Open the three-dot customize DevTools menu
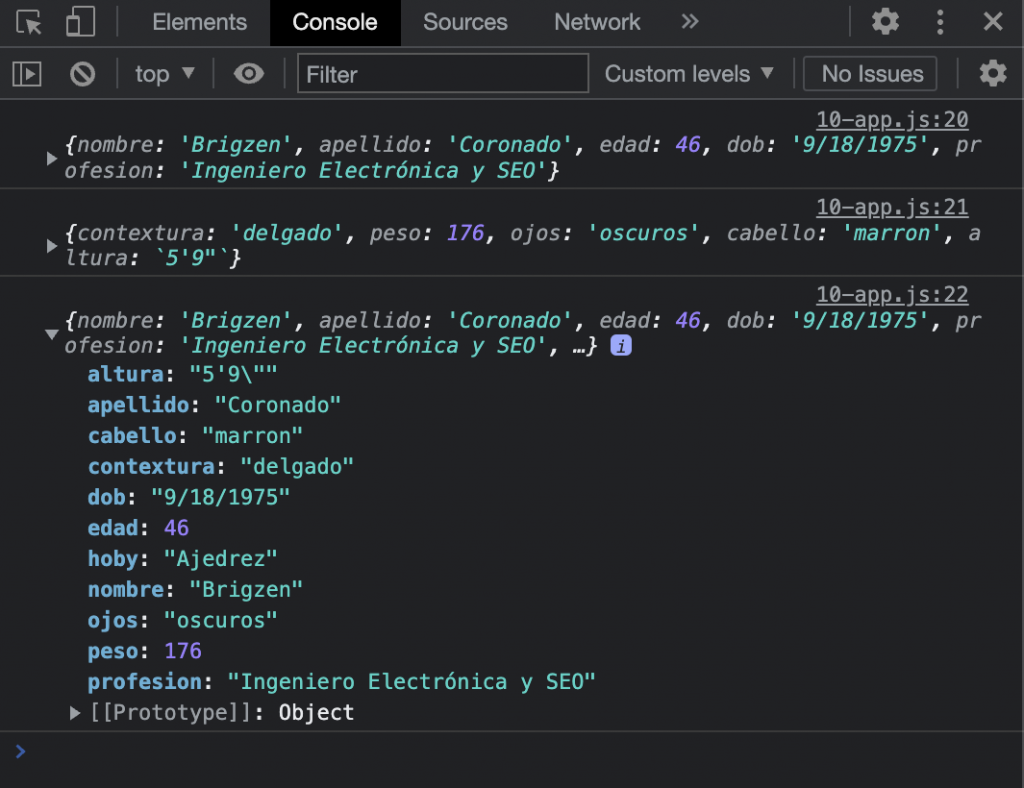Image resolution: width=1024 pixels, height=788 pixels. tap(940, 22)
